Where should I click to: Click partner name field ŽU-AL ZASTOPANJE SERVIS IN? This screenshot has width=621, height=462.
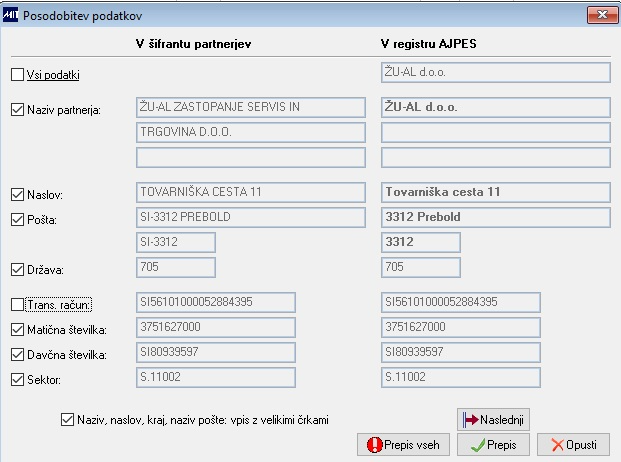pos(251,108)
